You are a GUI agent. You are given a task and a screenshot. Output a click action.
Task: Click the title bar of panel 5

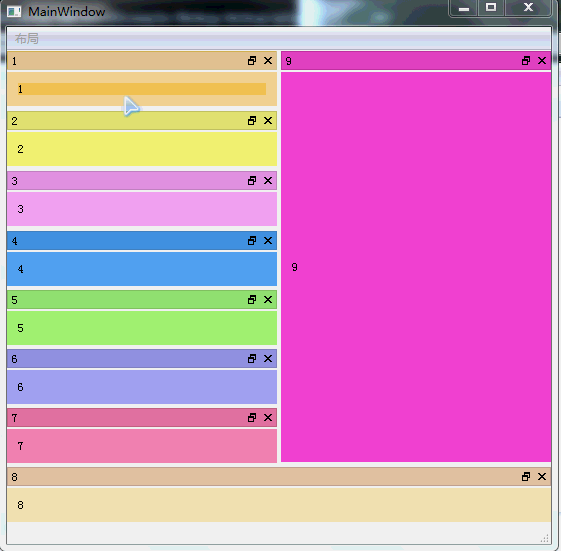tap(142, 299)
